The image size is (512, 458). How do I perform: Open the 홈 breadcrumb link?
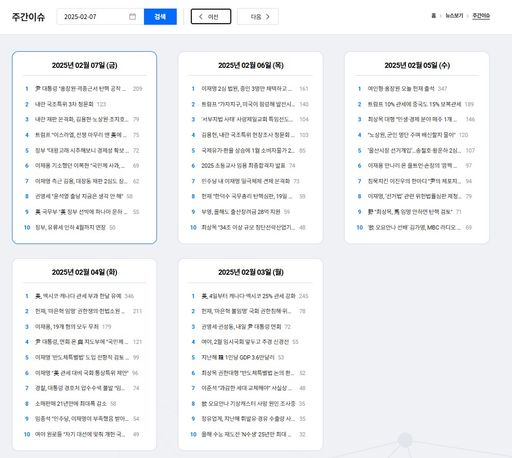(x=433, y=16)
